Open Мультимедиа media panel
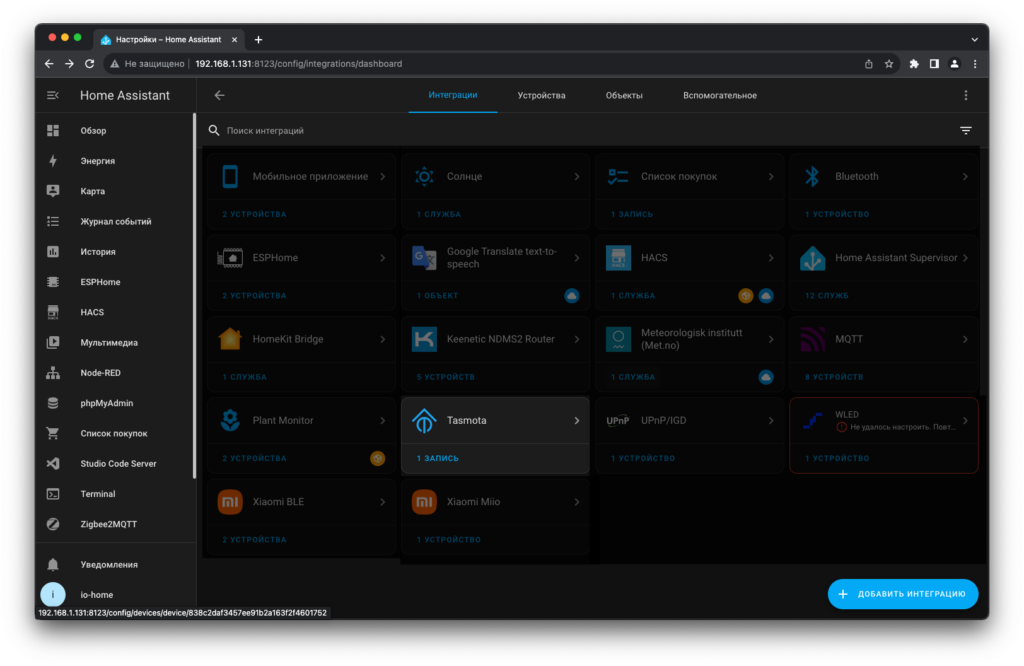 (x=115, y=342)
